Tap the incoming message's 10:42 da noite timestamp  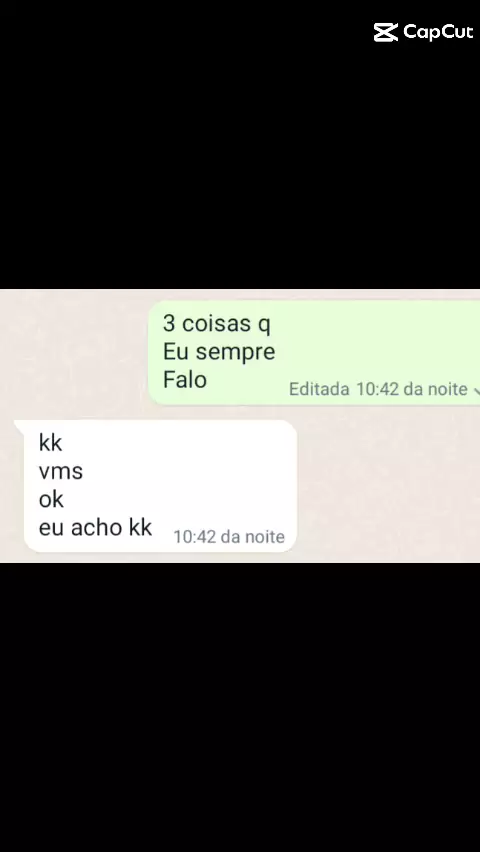[229, 537]
